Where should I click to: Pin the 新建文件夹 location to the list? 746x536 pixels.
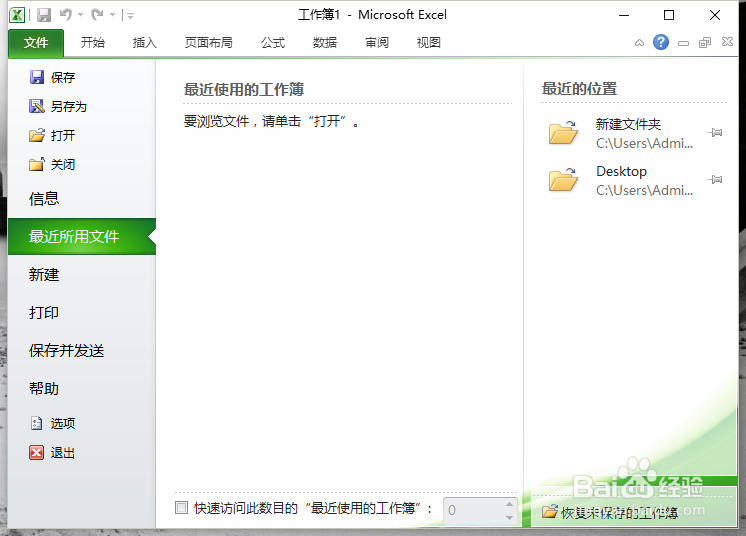[715, 133]
